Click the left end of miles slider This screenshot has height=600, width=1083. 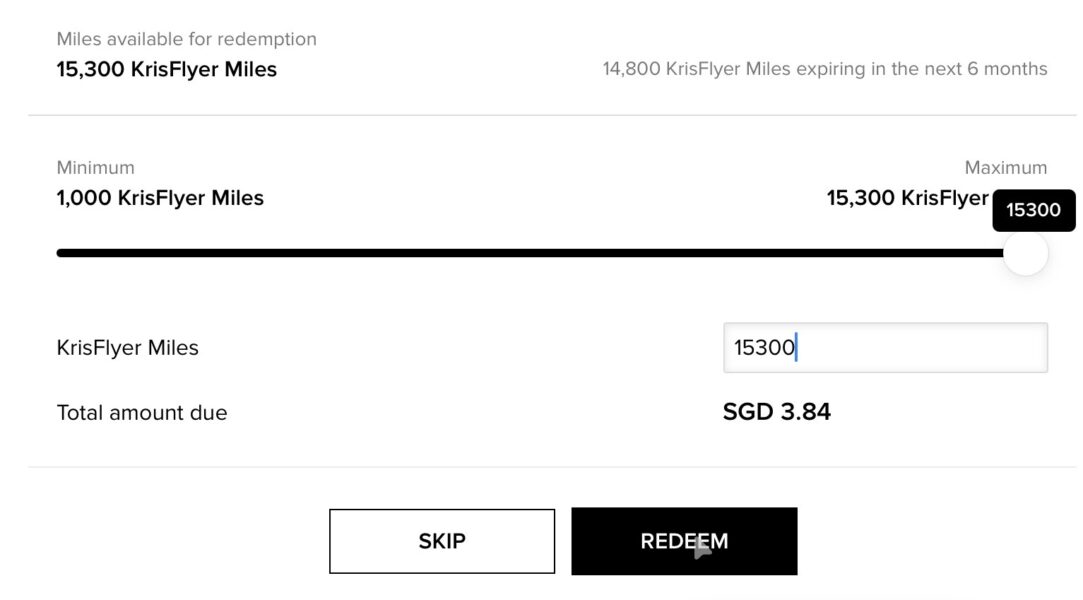click(62, 253)
